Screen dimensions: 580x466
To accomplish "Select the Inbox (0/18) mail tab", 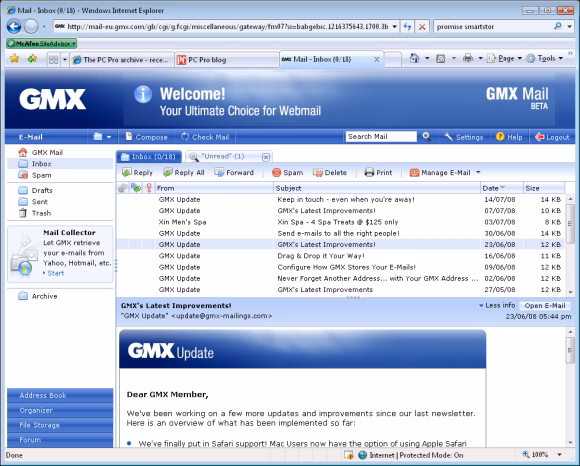I will click(149, 157).
